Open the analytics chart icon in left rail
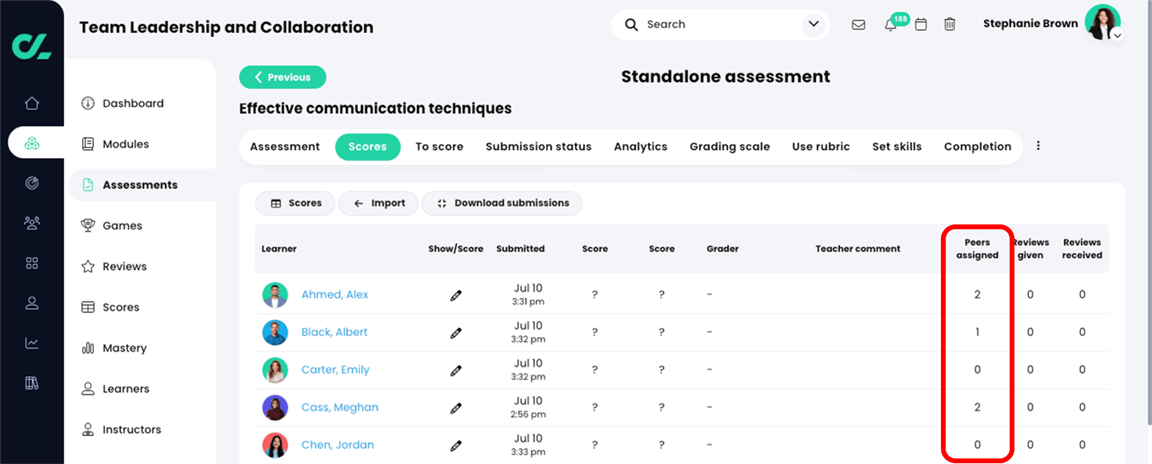Viewport: 1152px width, 464px height. [32, 343]
